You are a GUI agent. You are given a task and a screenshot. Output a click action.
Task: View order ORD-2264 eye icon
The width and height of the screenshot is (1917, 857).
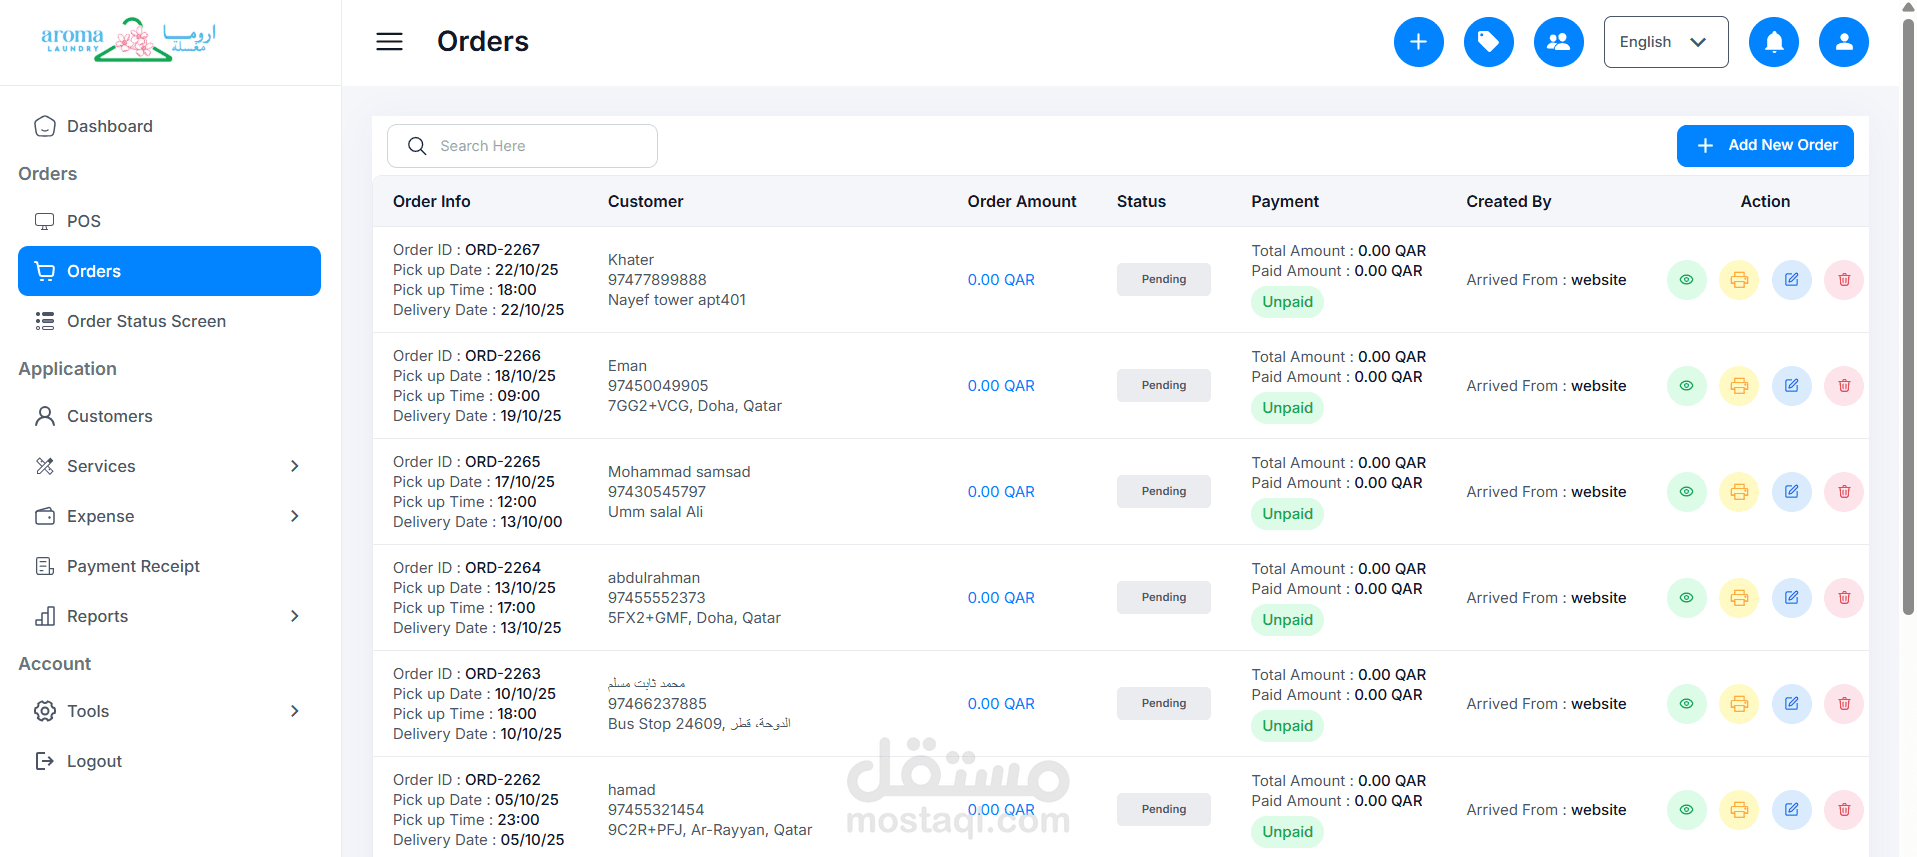click(1686, 598)
